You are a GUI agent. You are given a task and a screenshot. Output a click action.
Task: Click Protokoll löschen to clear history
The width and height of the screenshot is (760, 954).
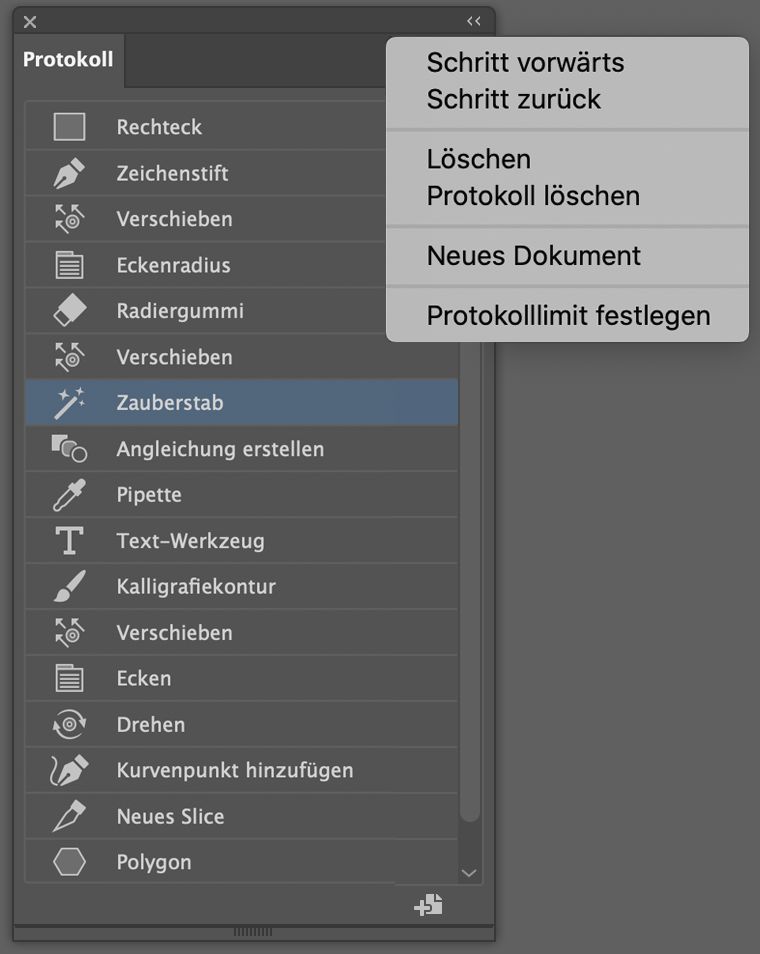pos(533,195)
